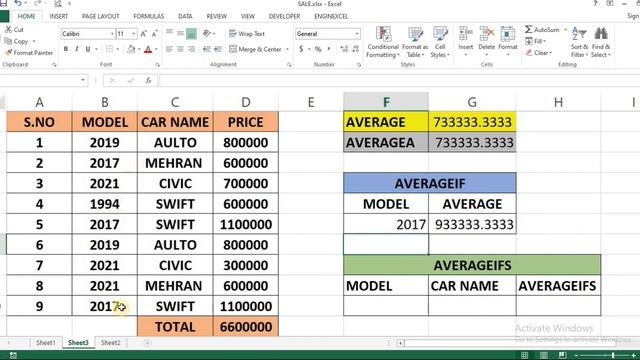Image resolution: width=640 pixels, height=360 pixels.
Task: Click the Cut scissors icon
Action: coord(8,30)
